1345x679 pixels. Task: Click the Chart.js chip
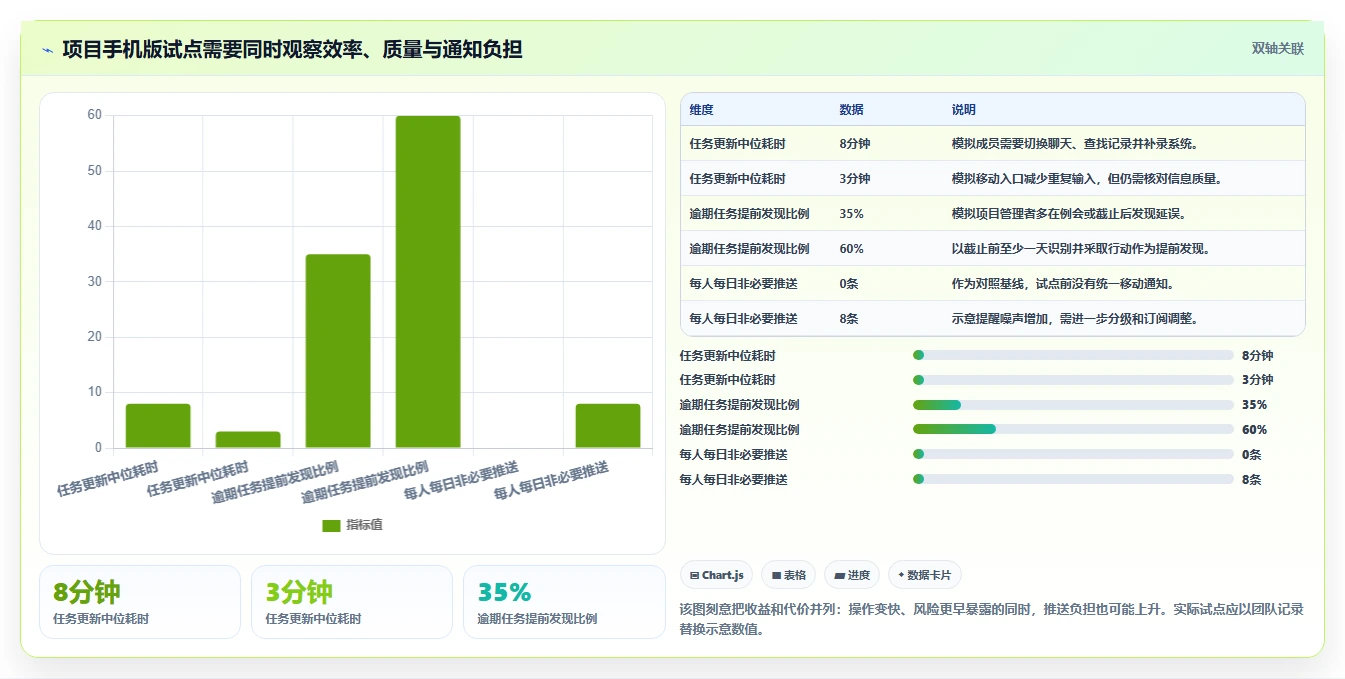(x=717, y=575)
